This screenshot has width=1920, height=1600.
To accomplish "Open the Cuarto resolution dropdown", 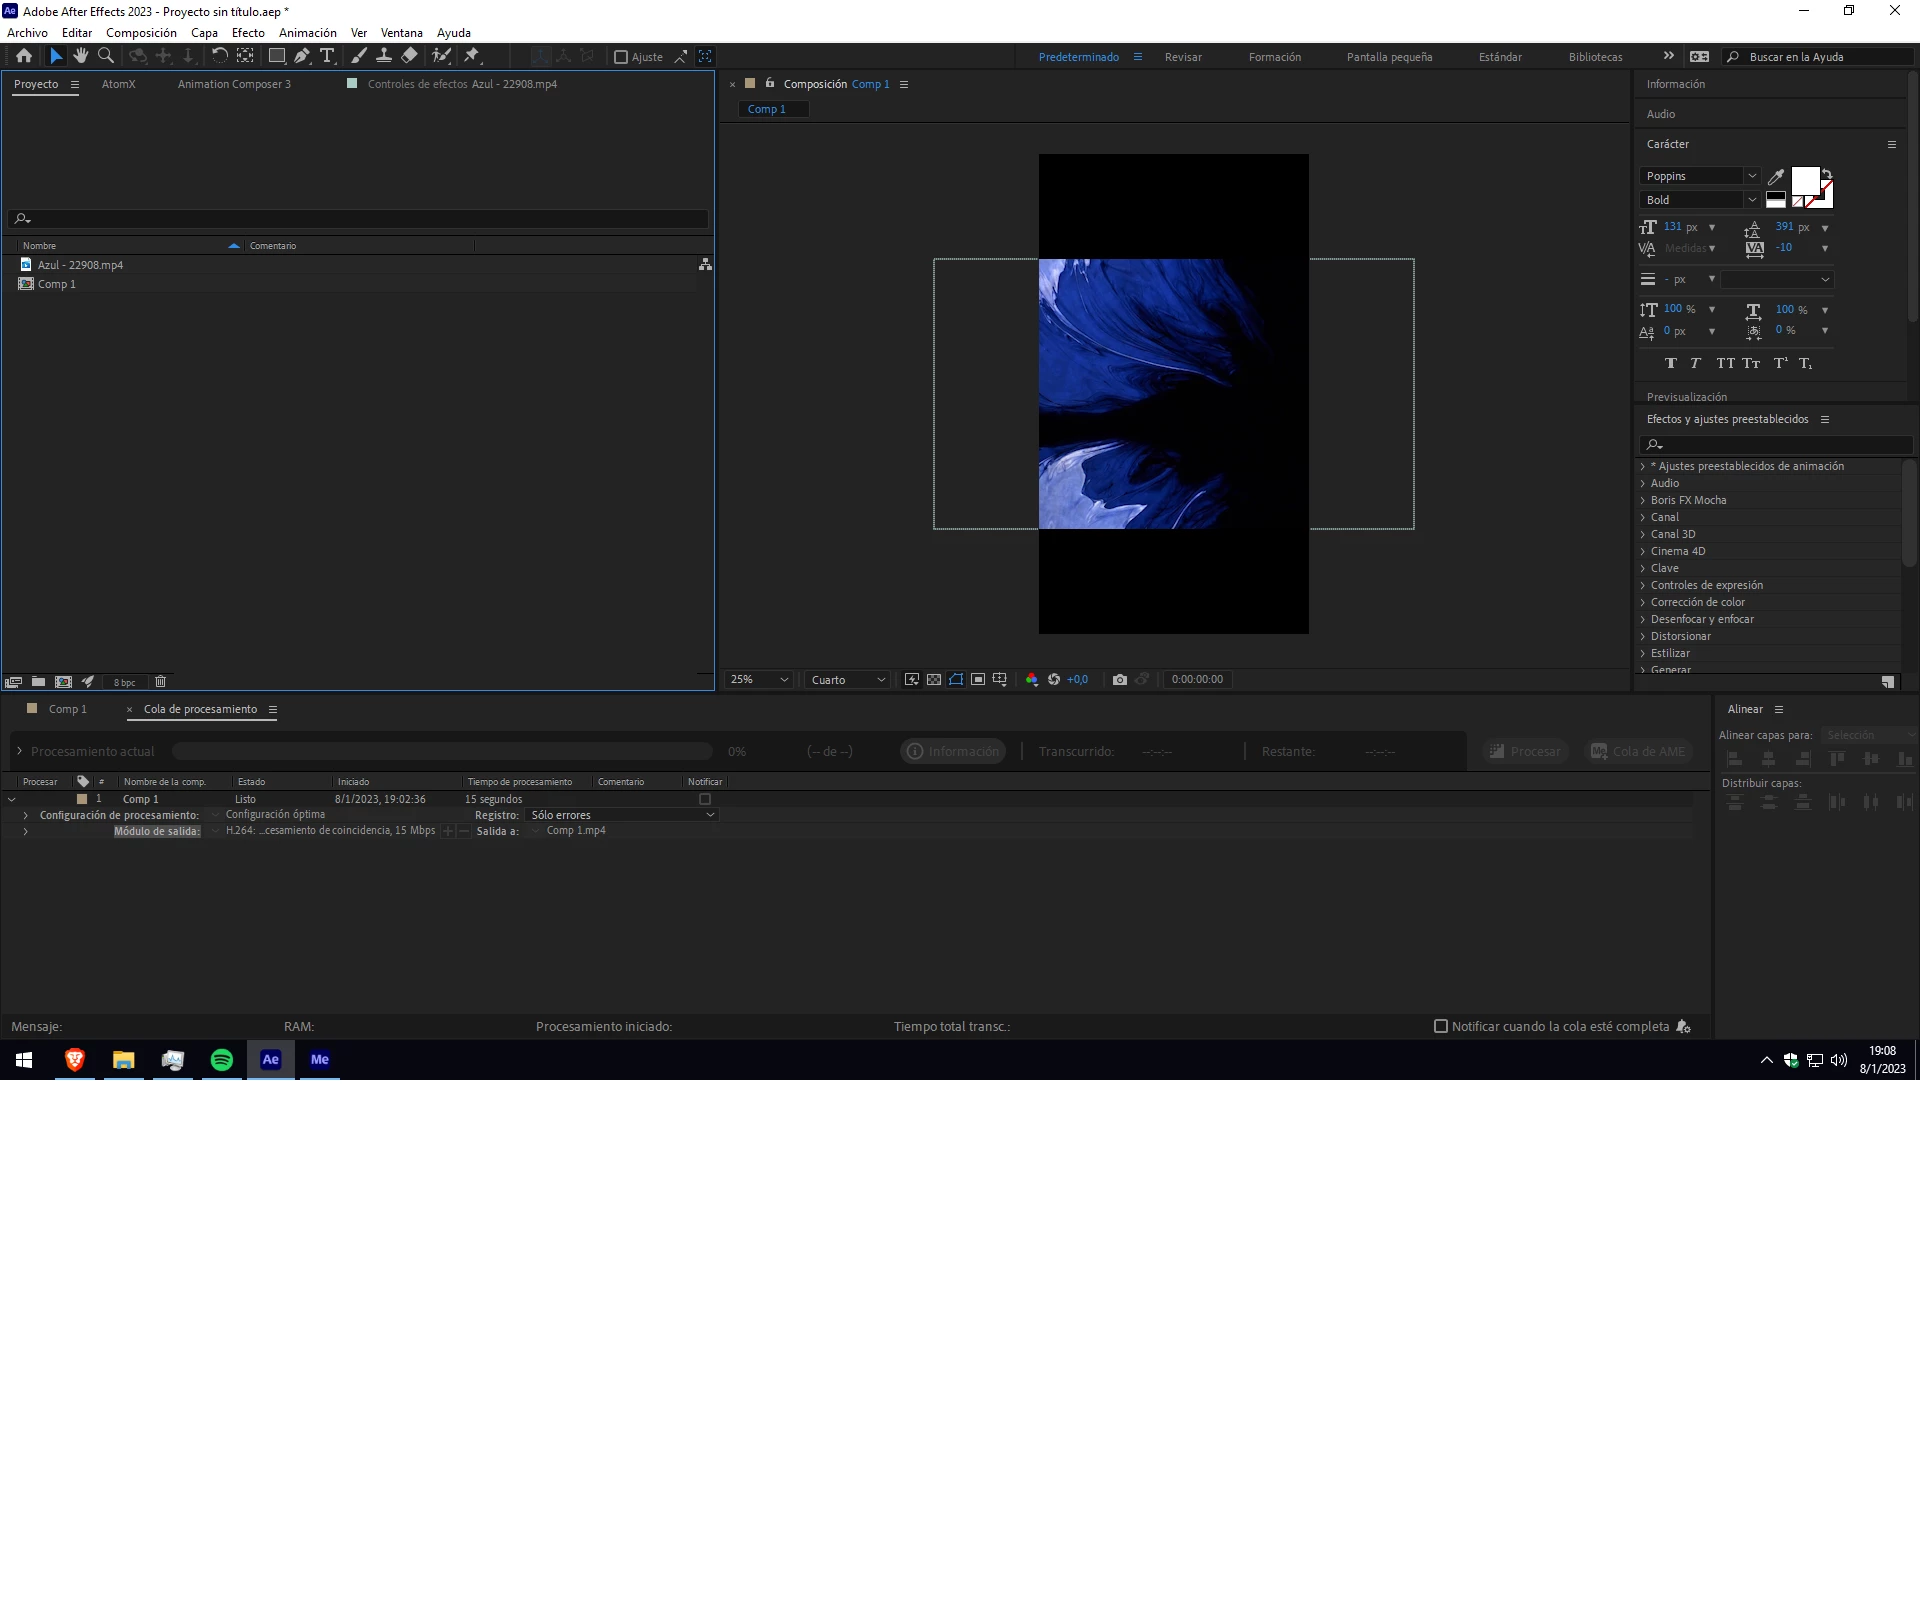I will click(848, 679).
